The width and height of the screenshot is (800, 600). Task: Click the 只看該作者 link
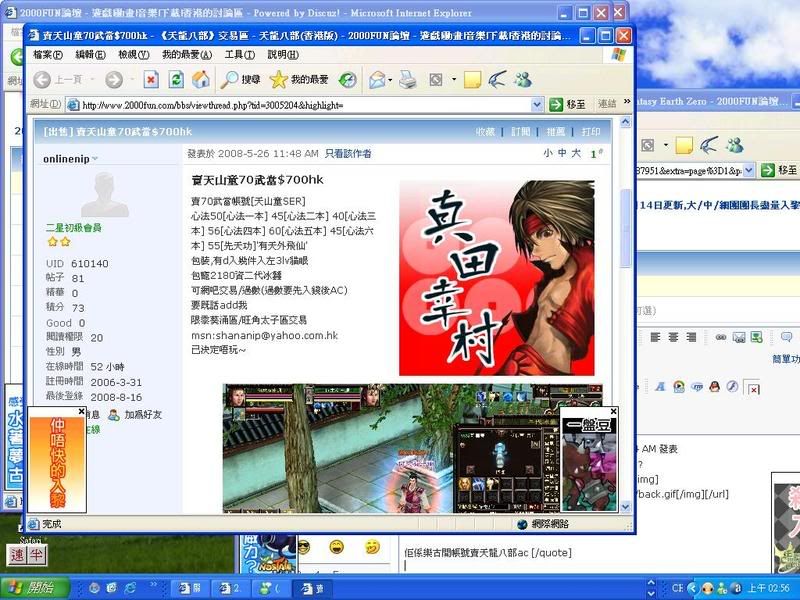coord(348,154)
